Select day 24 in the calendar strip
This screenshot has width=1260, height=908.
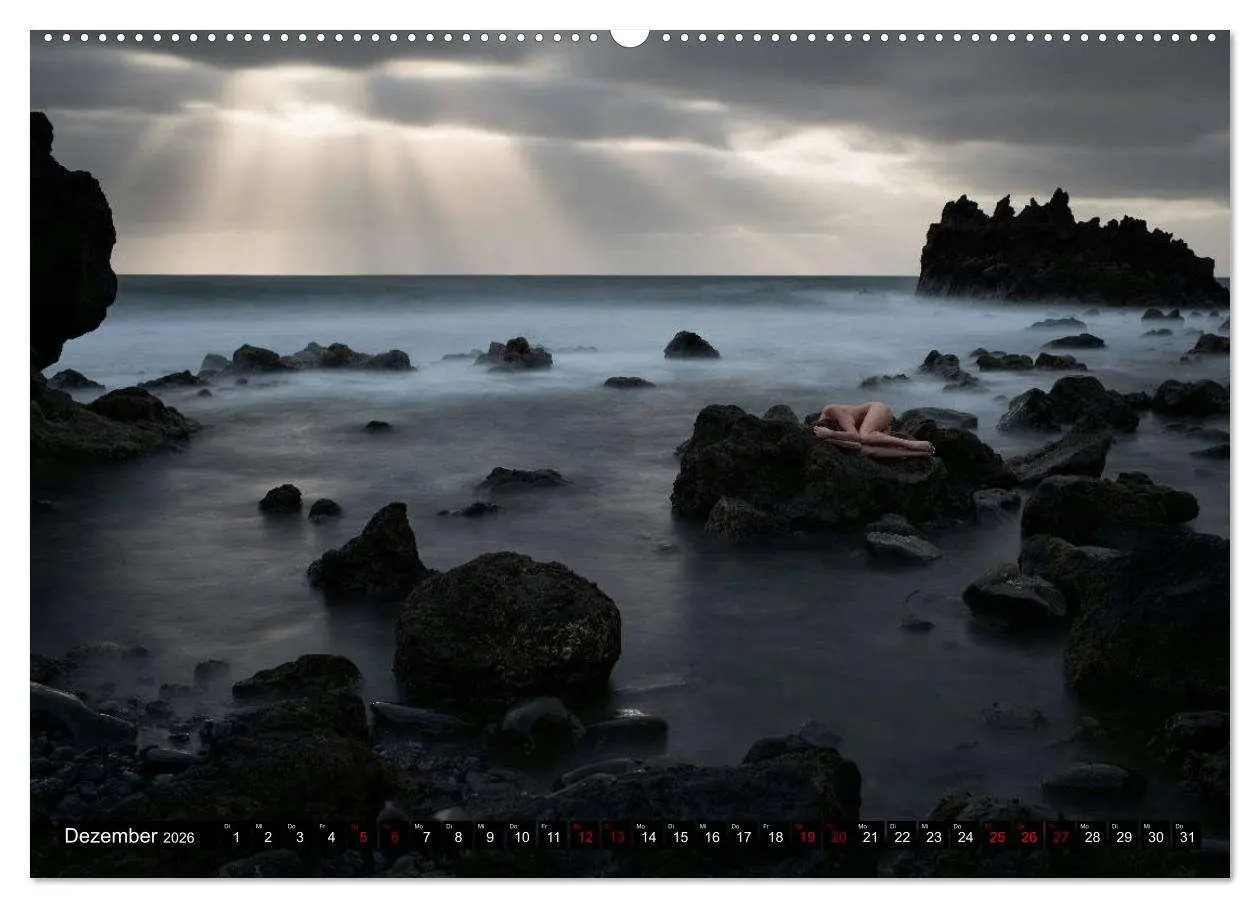(965, 836)
